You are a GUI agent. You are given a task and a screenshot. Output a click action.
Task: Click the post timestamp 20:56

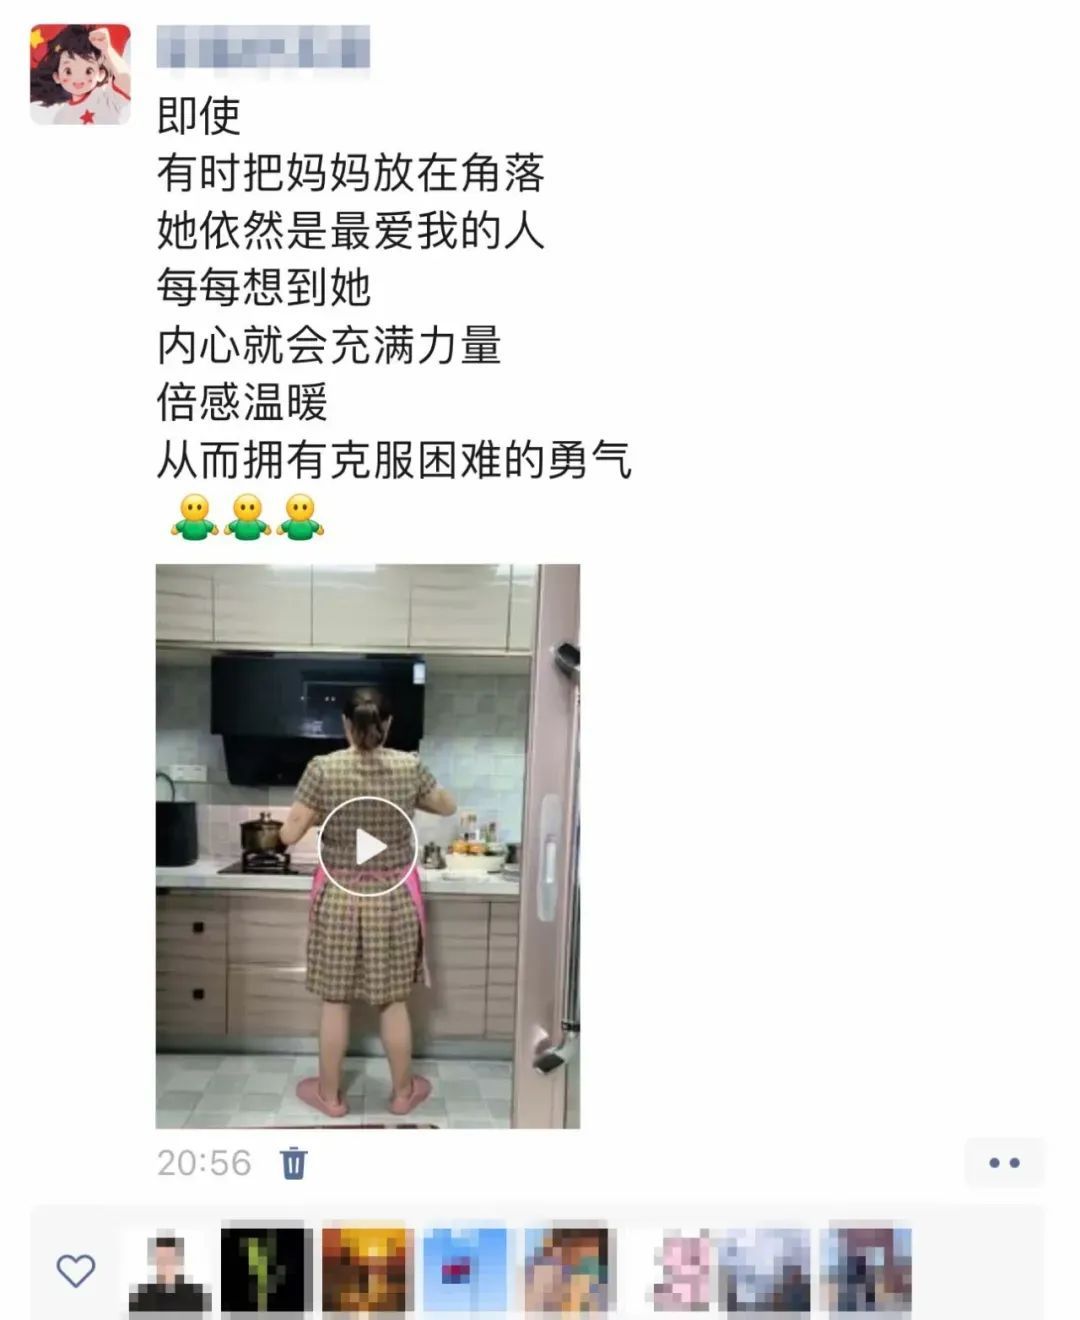click(x=204, y=1163)
